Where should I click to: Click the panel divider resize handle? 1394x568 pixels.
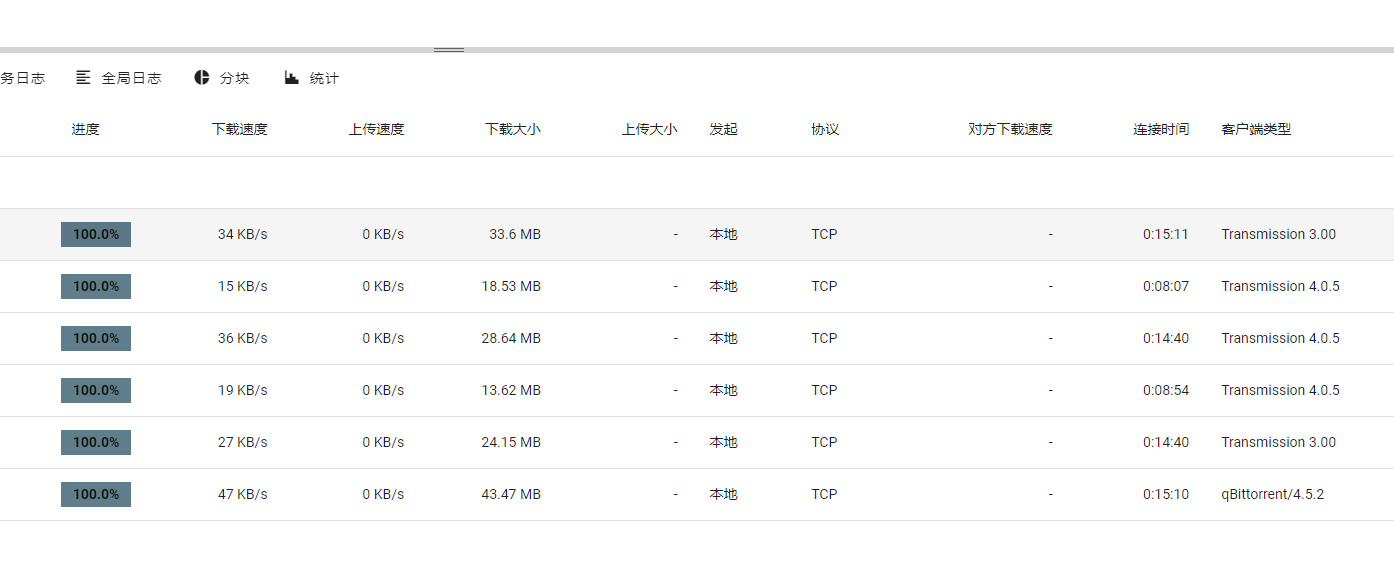tap(448, 49)
